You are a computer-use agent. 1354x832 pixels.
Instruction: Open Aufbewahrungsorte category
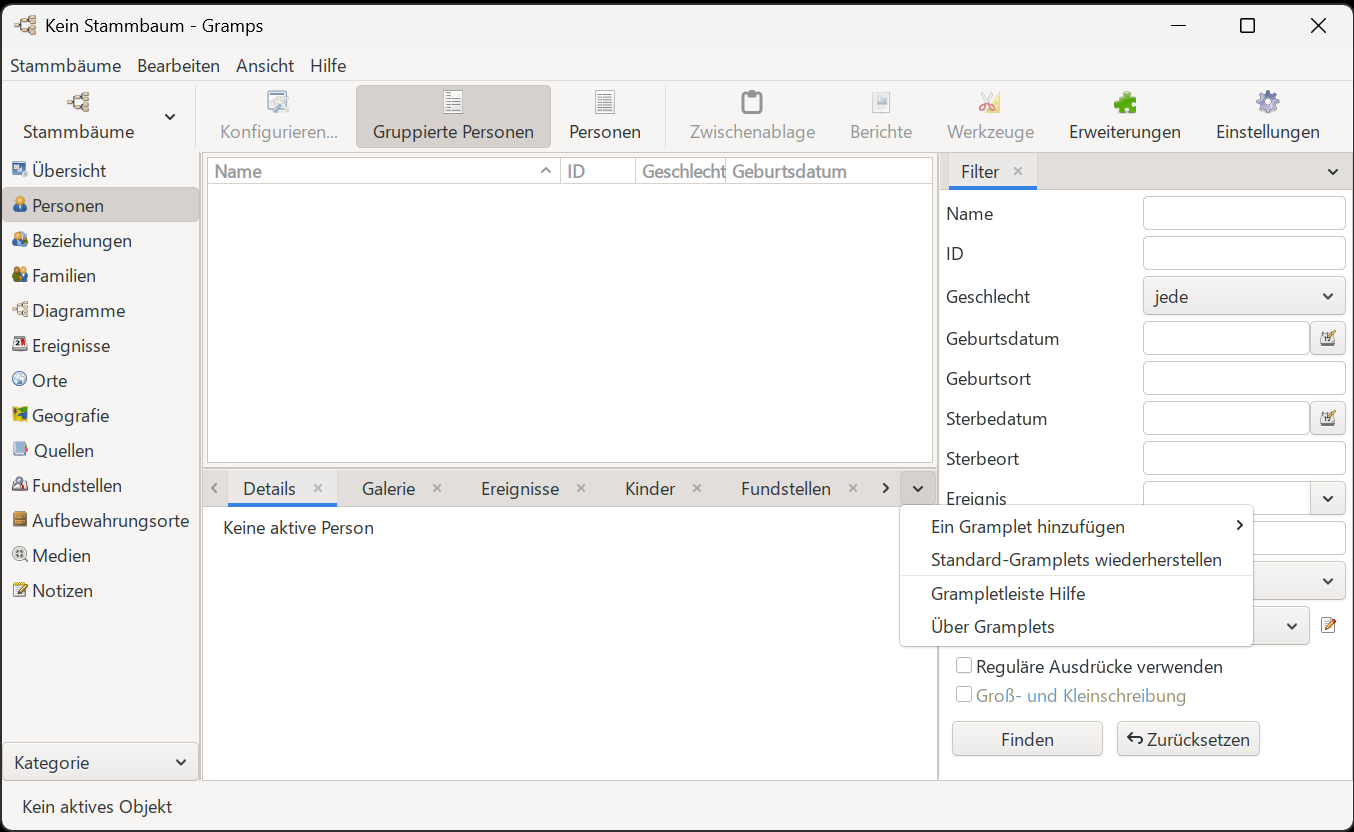point(100,520)
